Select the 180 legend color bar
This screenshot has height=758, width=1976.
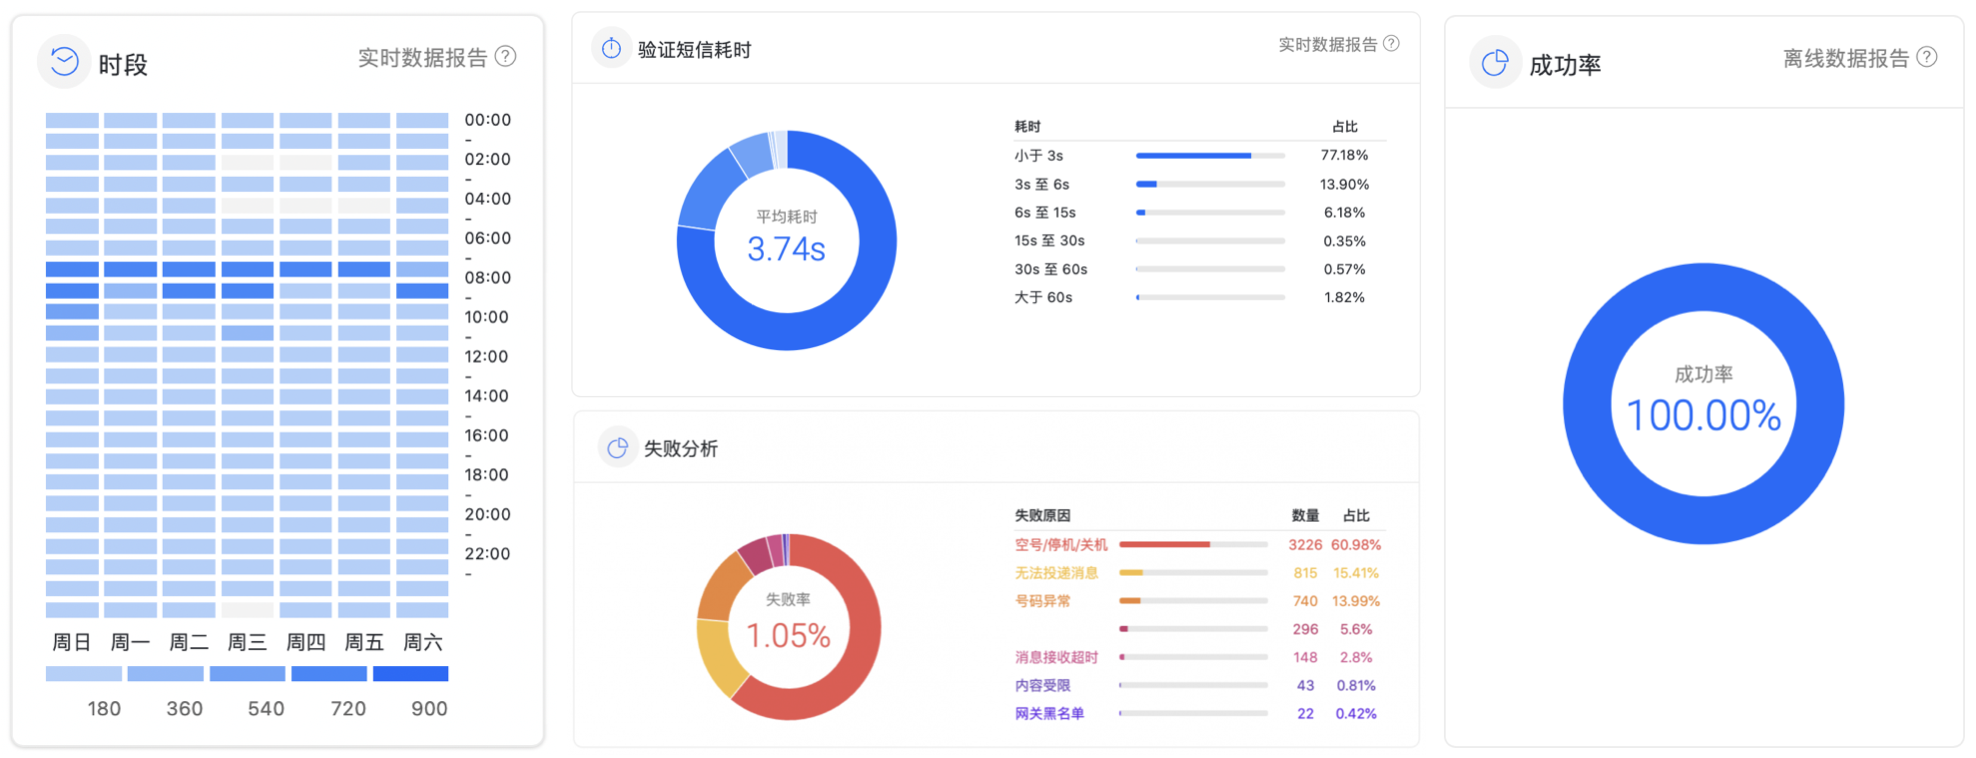pyautogui.click(x=84, y=674)
